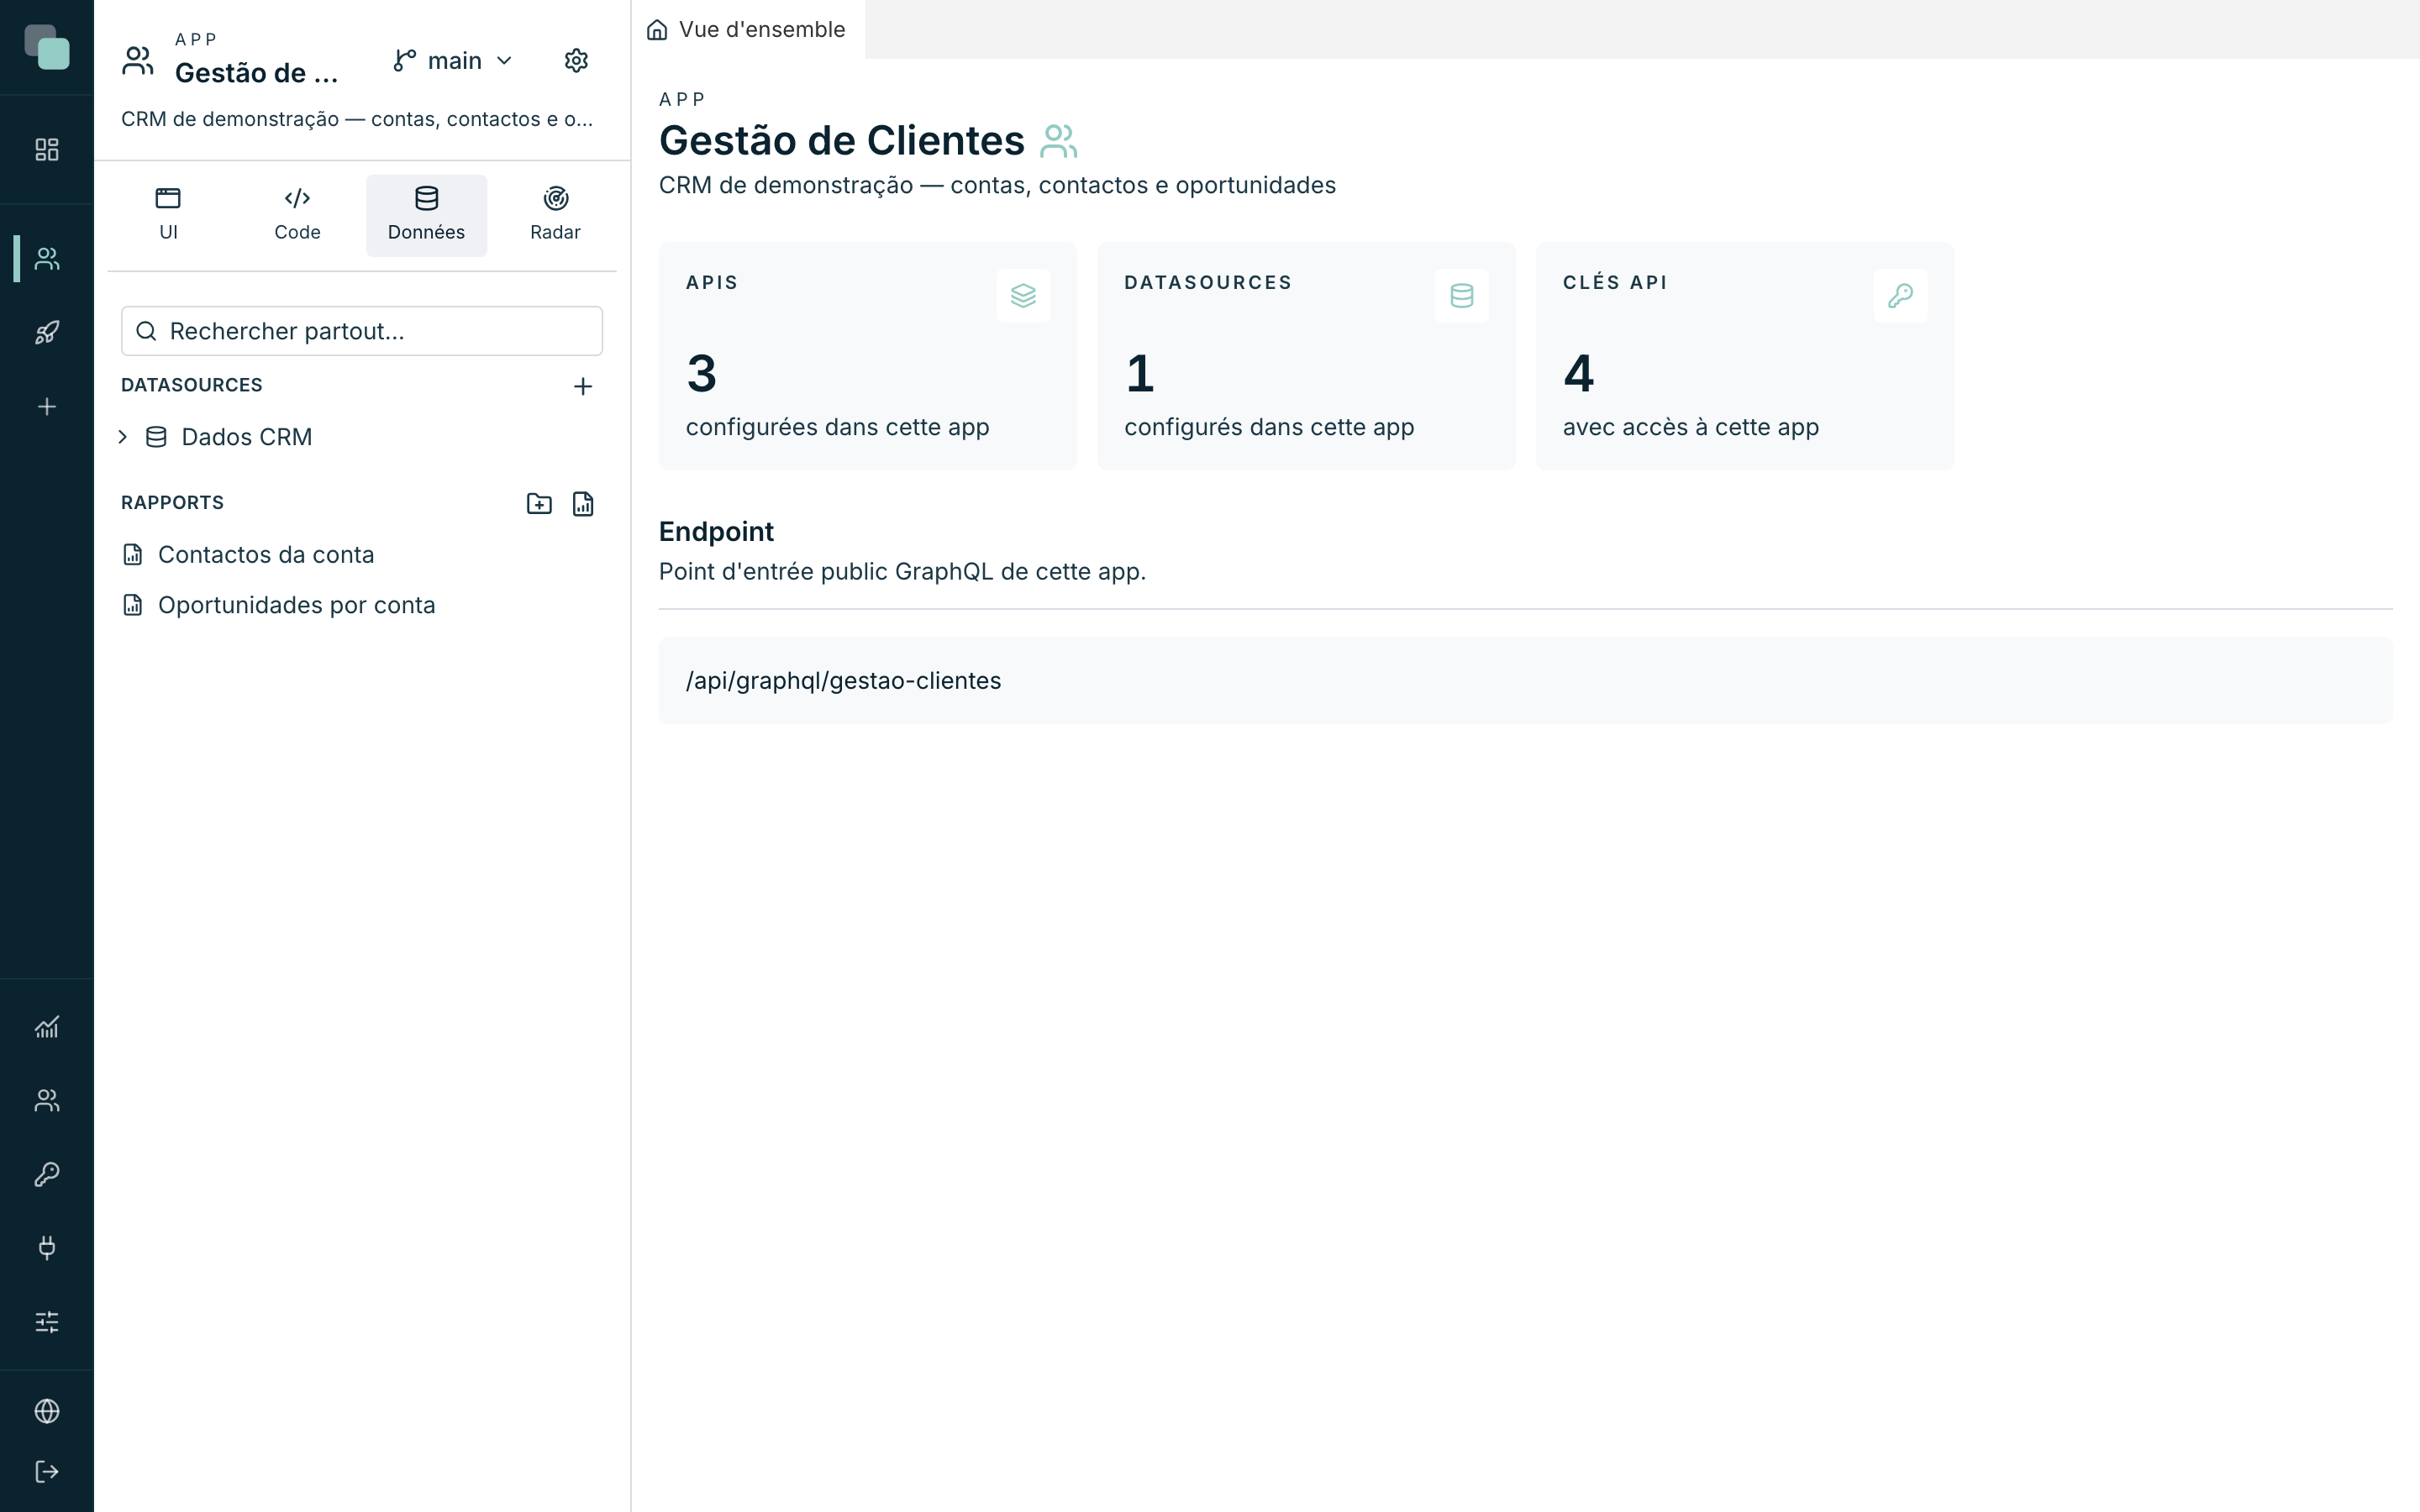The image size is (2420, 1512).
Task: Open app settings gear icon
Action: click(576, 61)
